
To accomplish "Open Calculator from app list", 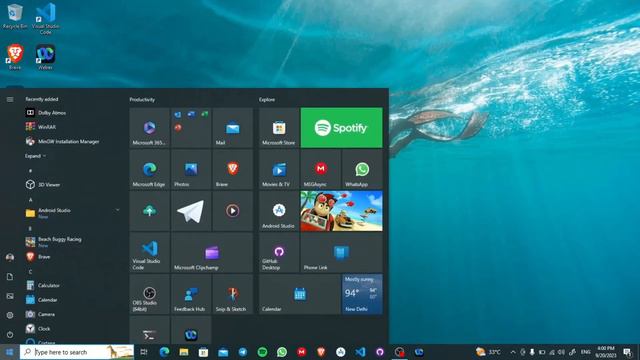I will tap(73, 285).
